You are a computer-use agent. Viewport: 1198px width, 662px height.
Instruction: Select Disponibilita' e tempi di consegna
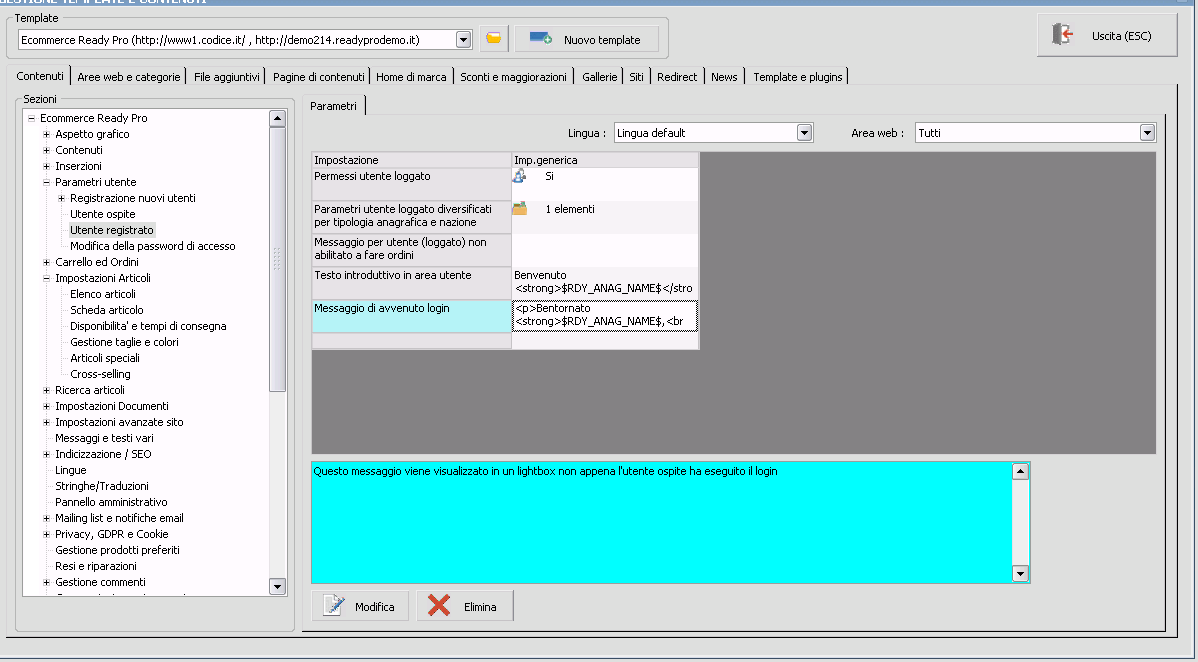click(148, 326)
